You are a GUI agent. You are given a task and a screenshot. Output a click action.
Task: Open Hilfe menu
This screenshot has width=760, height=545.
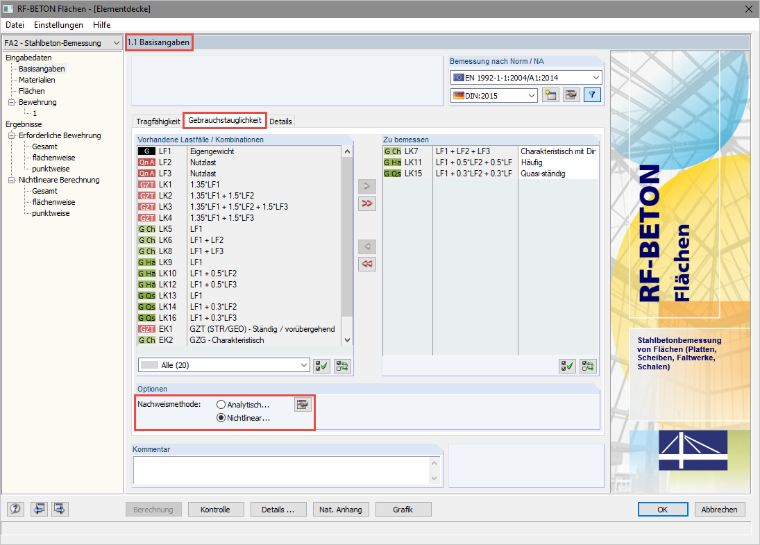click(102, 25)
